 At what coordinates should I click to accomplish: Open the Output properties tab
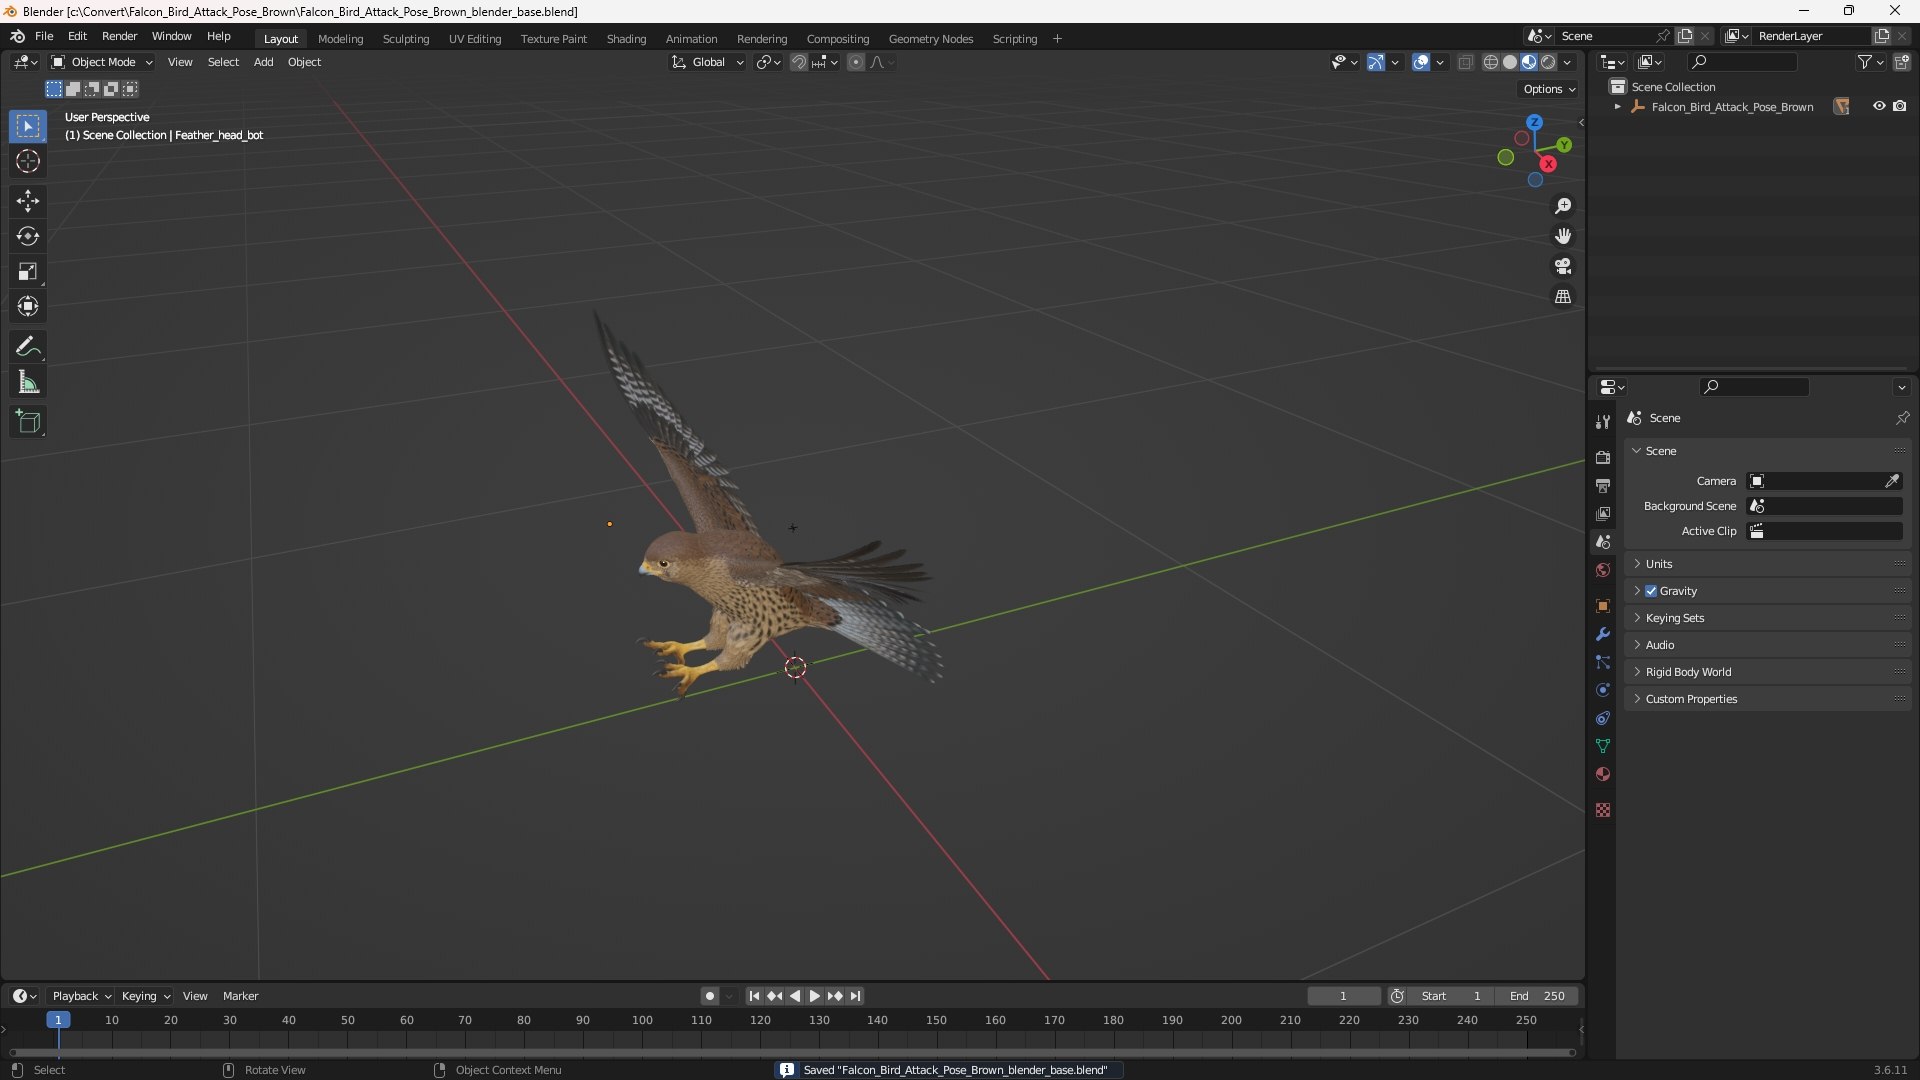[x=1603, y=486]
